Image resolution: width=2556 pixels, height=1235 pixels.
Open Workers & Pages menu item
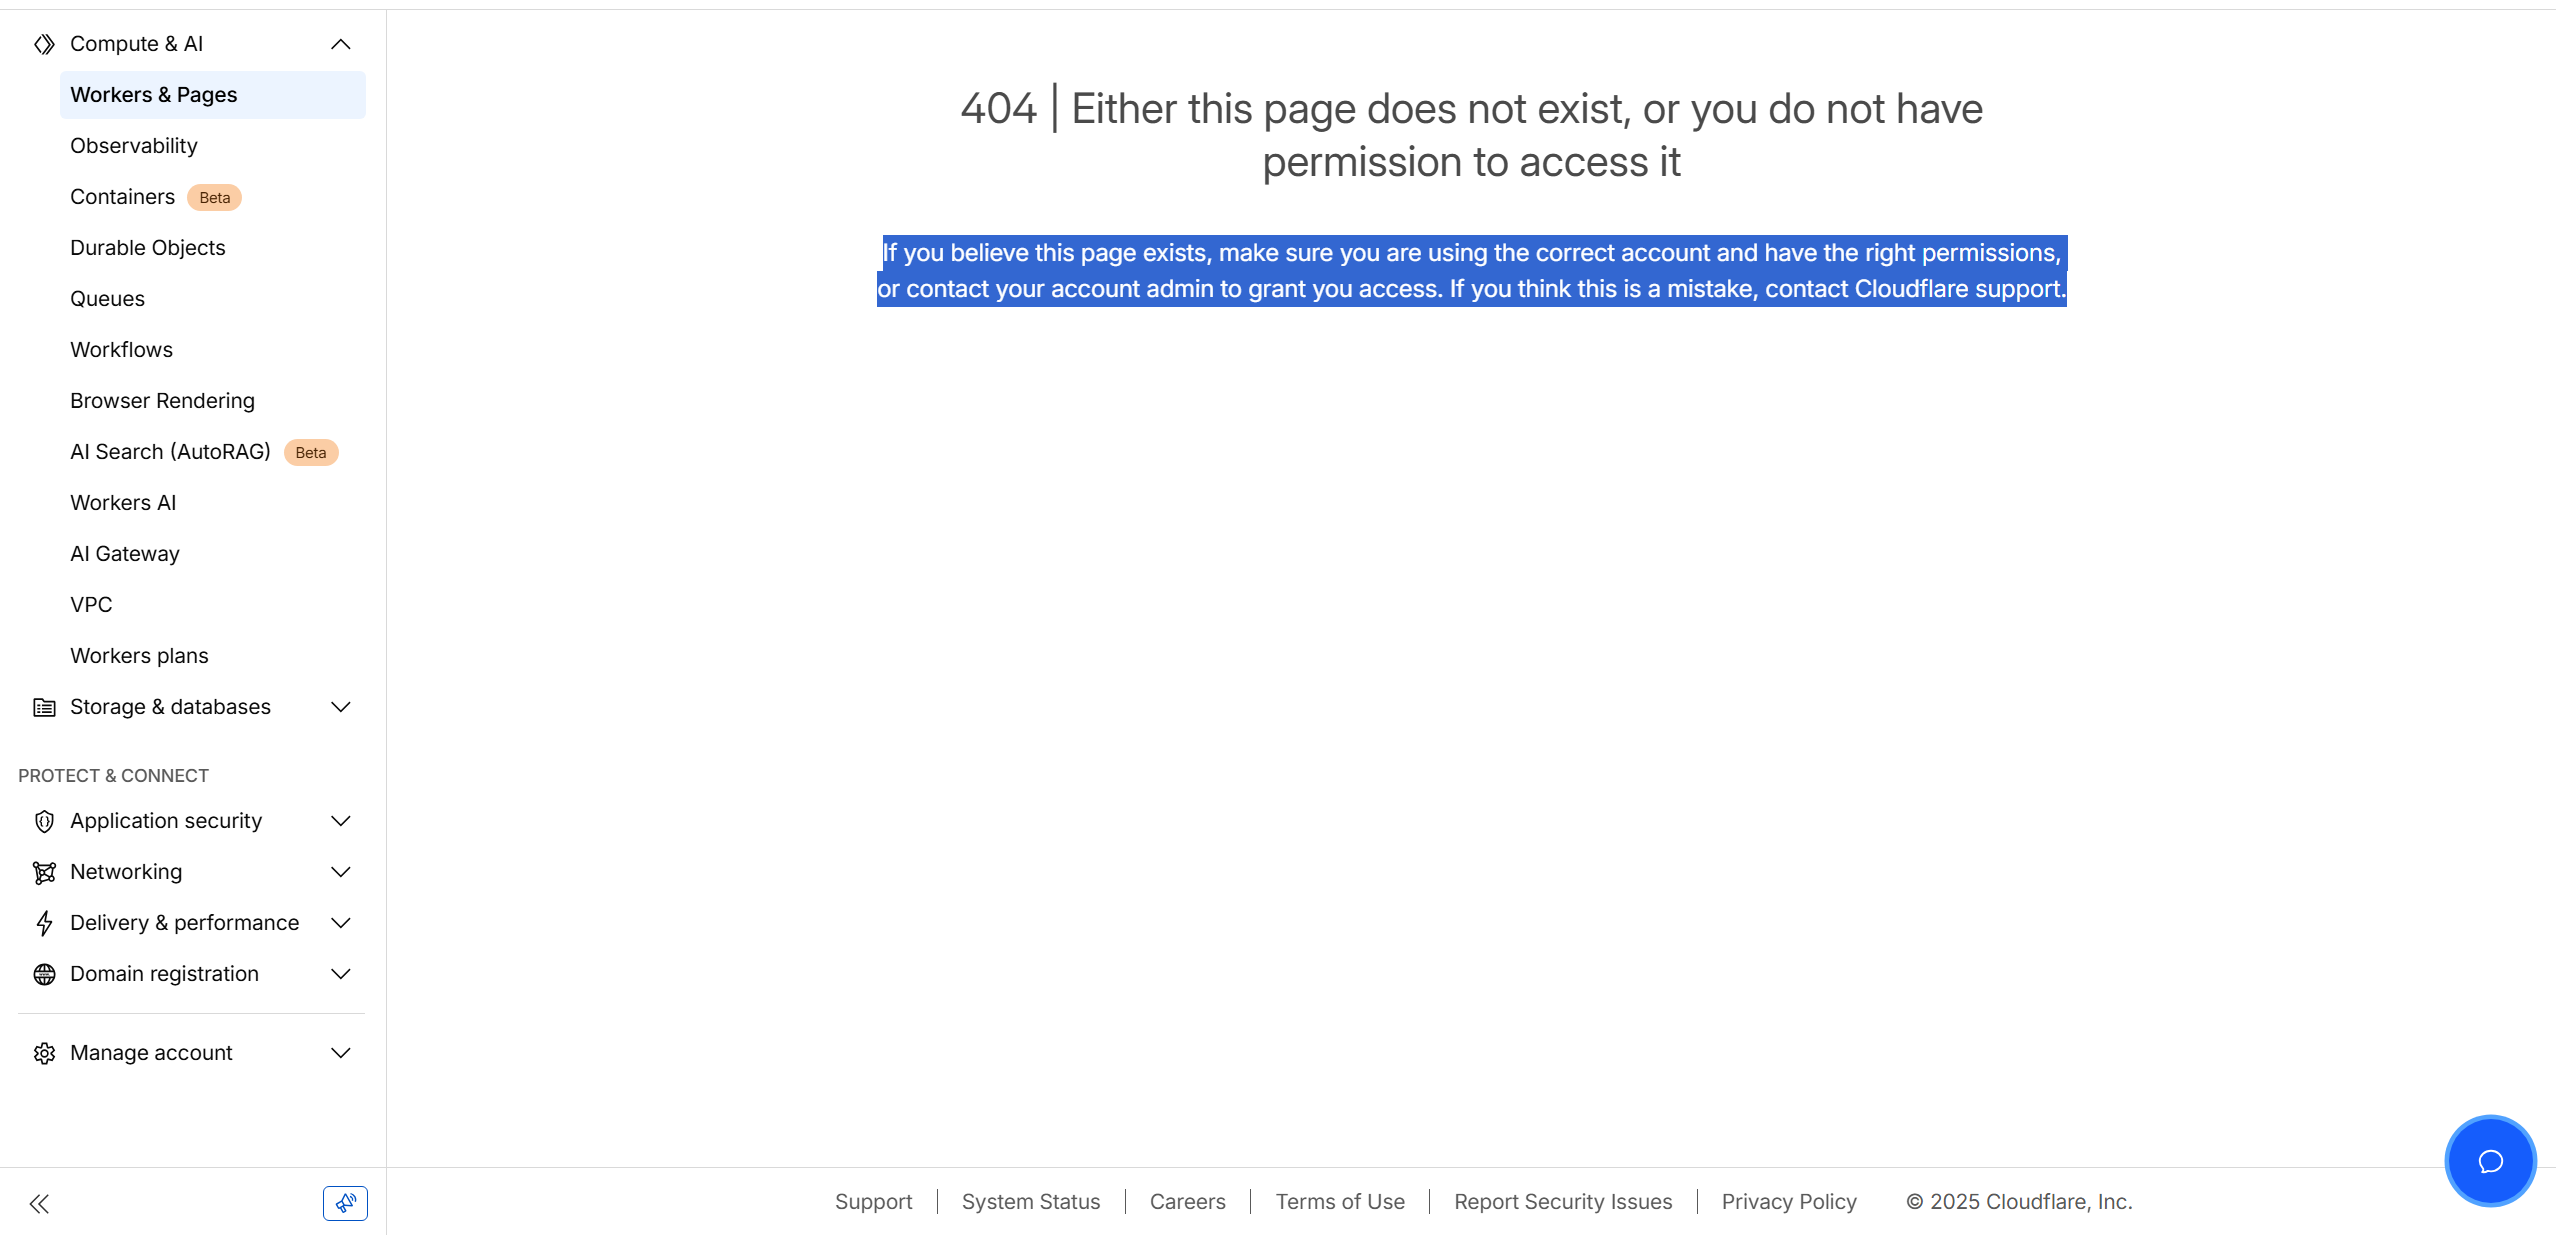tap(154, 95)
